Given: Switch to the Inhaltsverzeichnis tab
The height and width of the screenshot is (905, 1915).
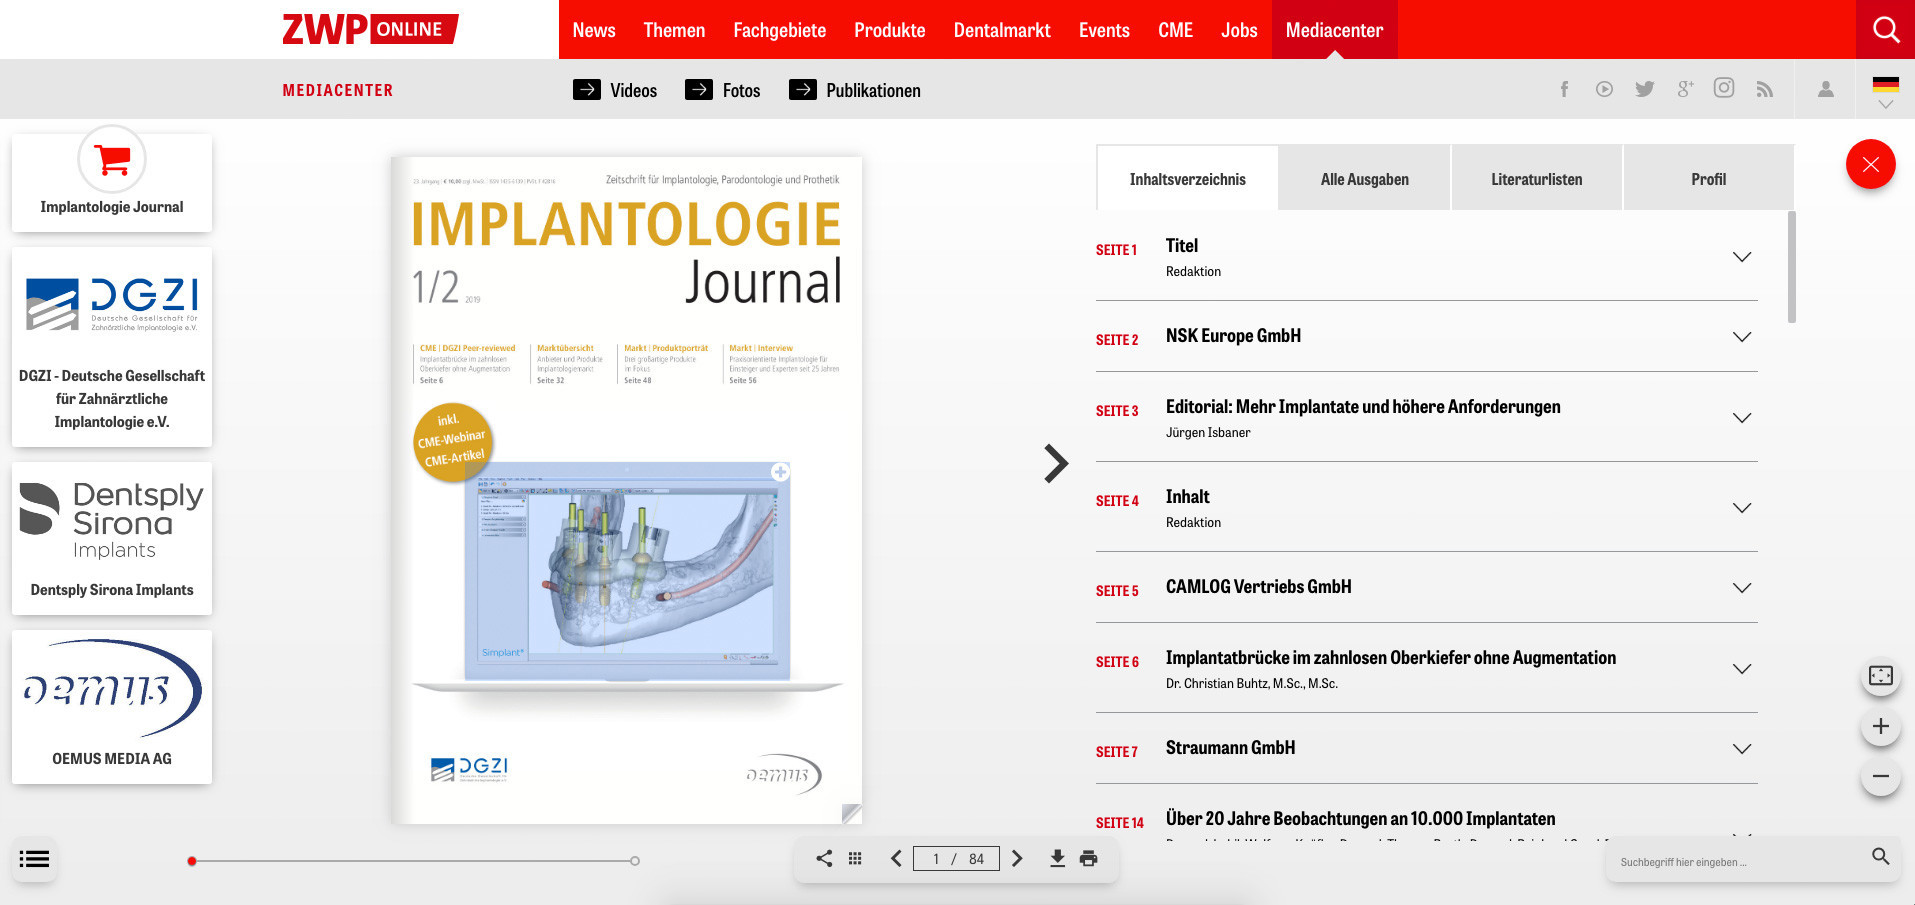Looking at the screenshot, I should coord(1187,179).
